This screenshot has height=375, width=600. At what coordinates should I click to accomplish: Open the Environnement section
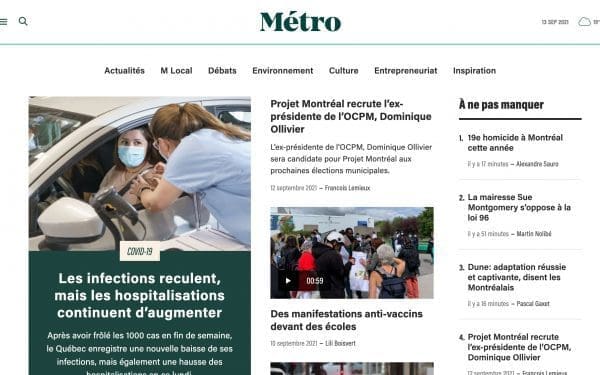point(283,71)
